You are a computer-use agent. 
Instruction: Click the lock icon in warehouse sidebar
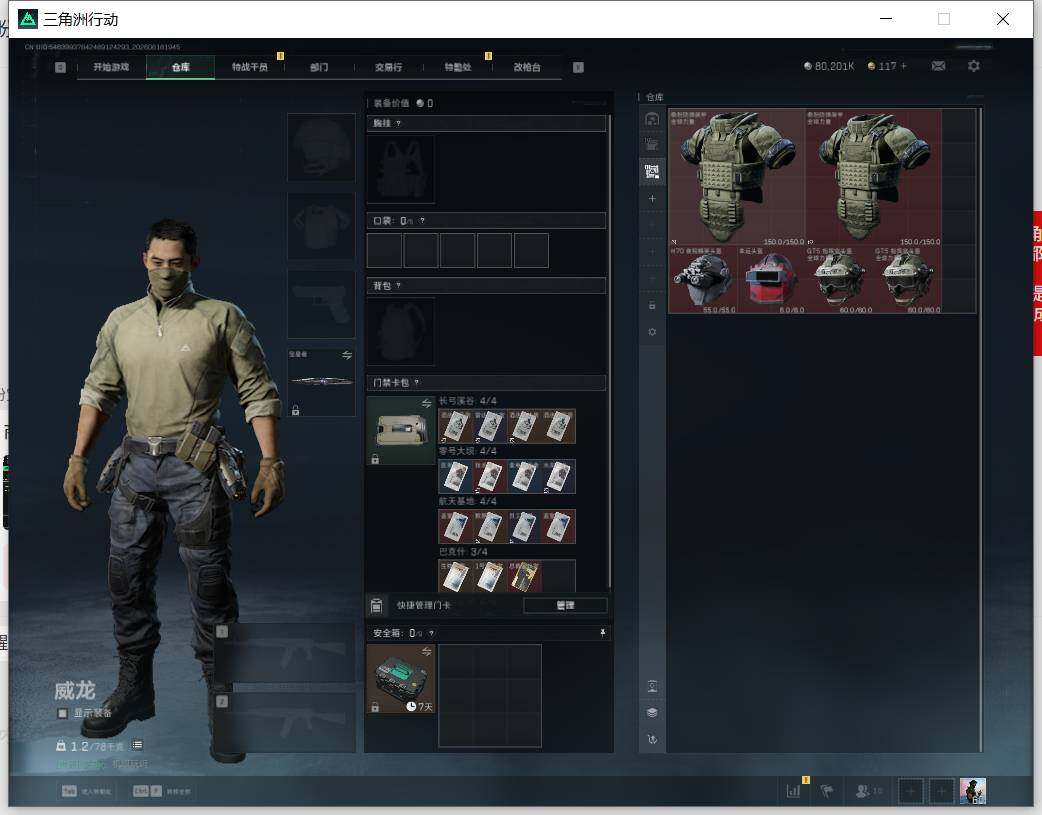tap(652, 305)
